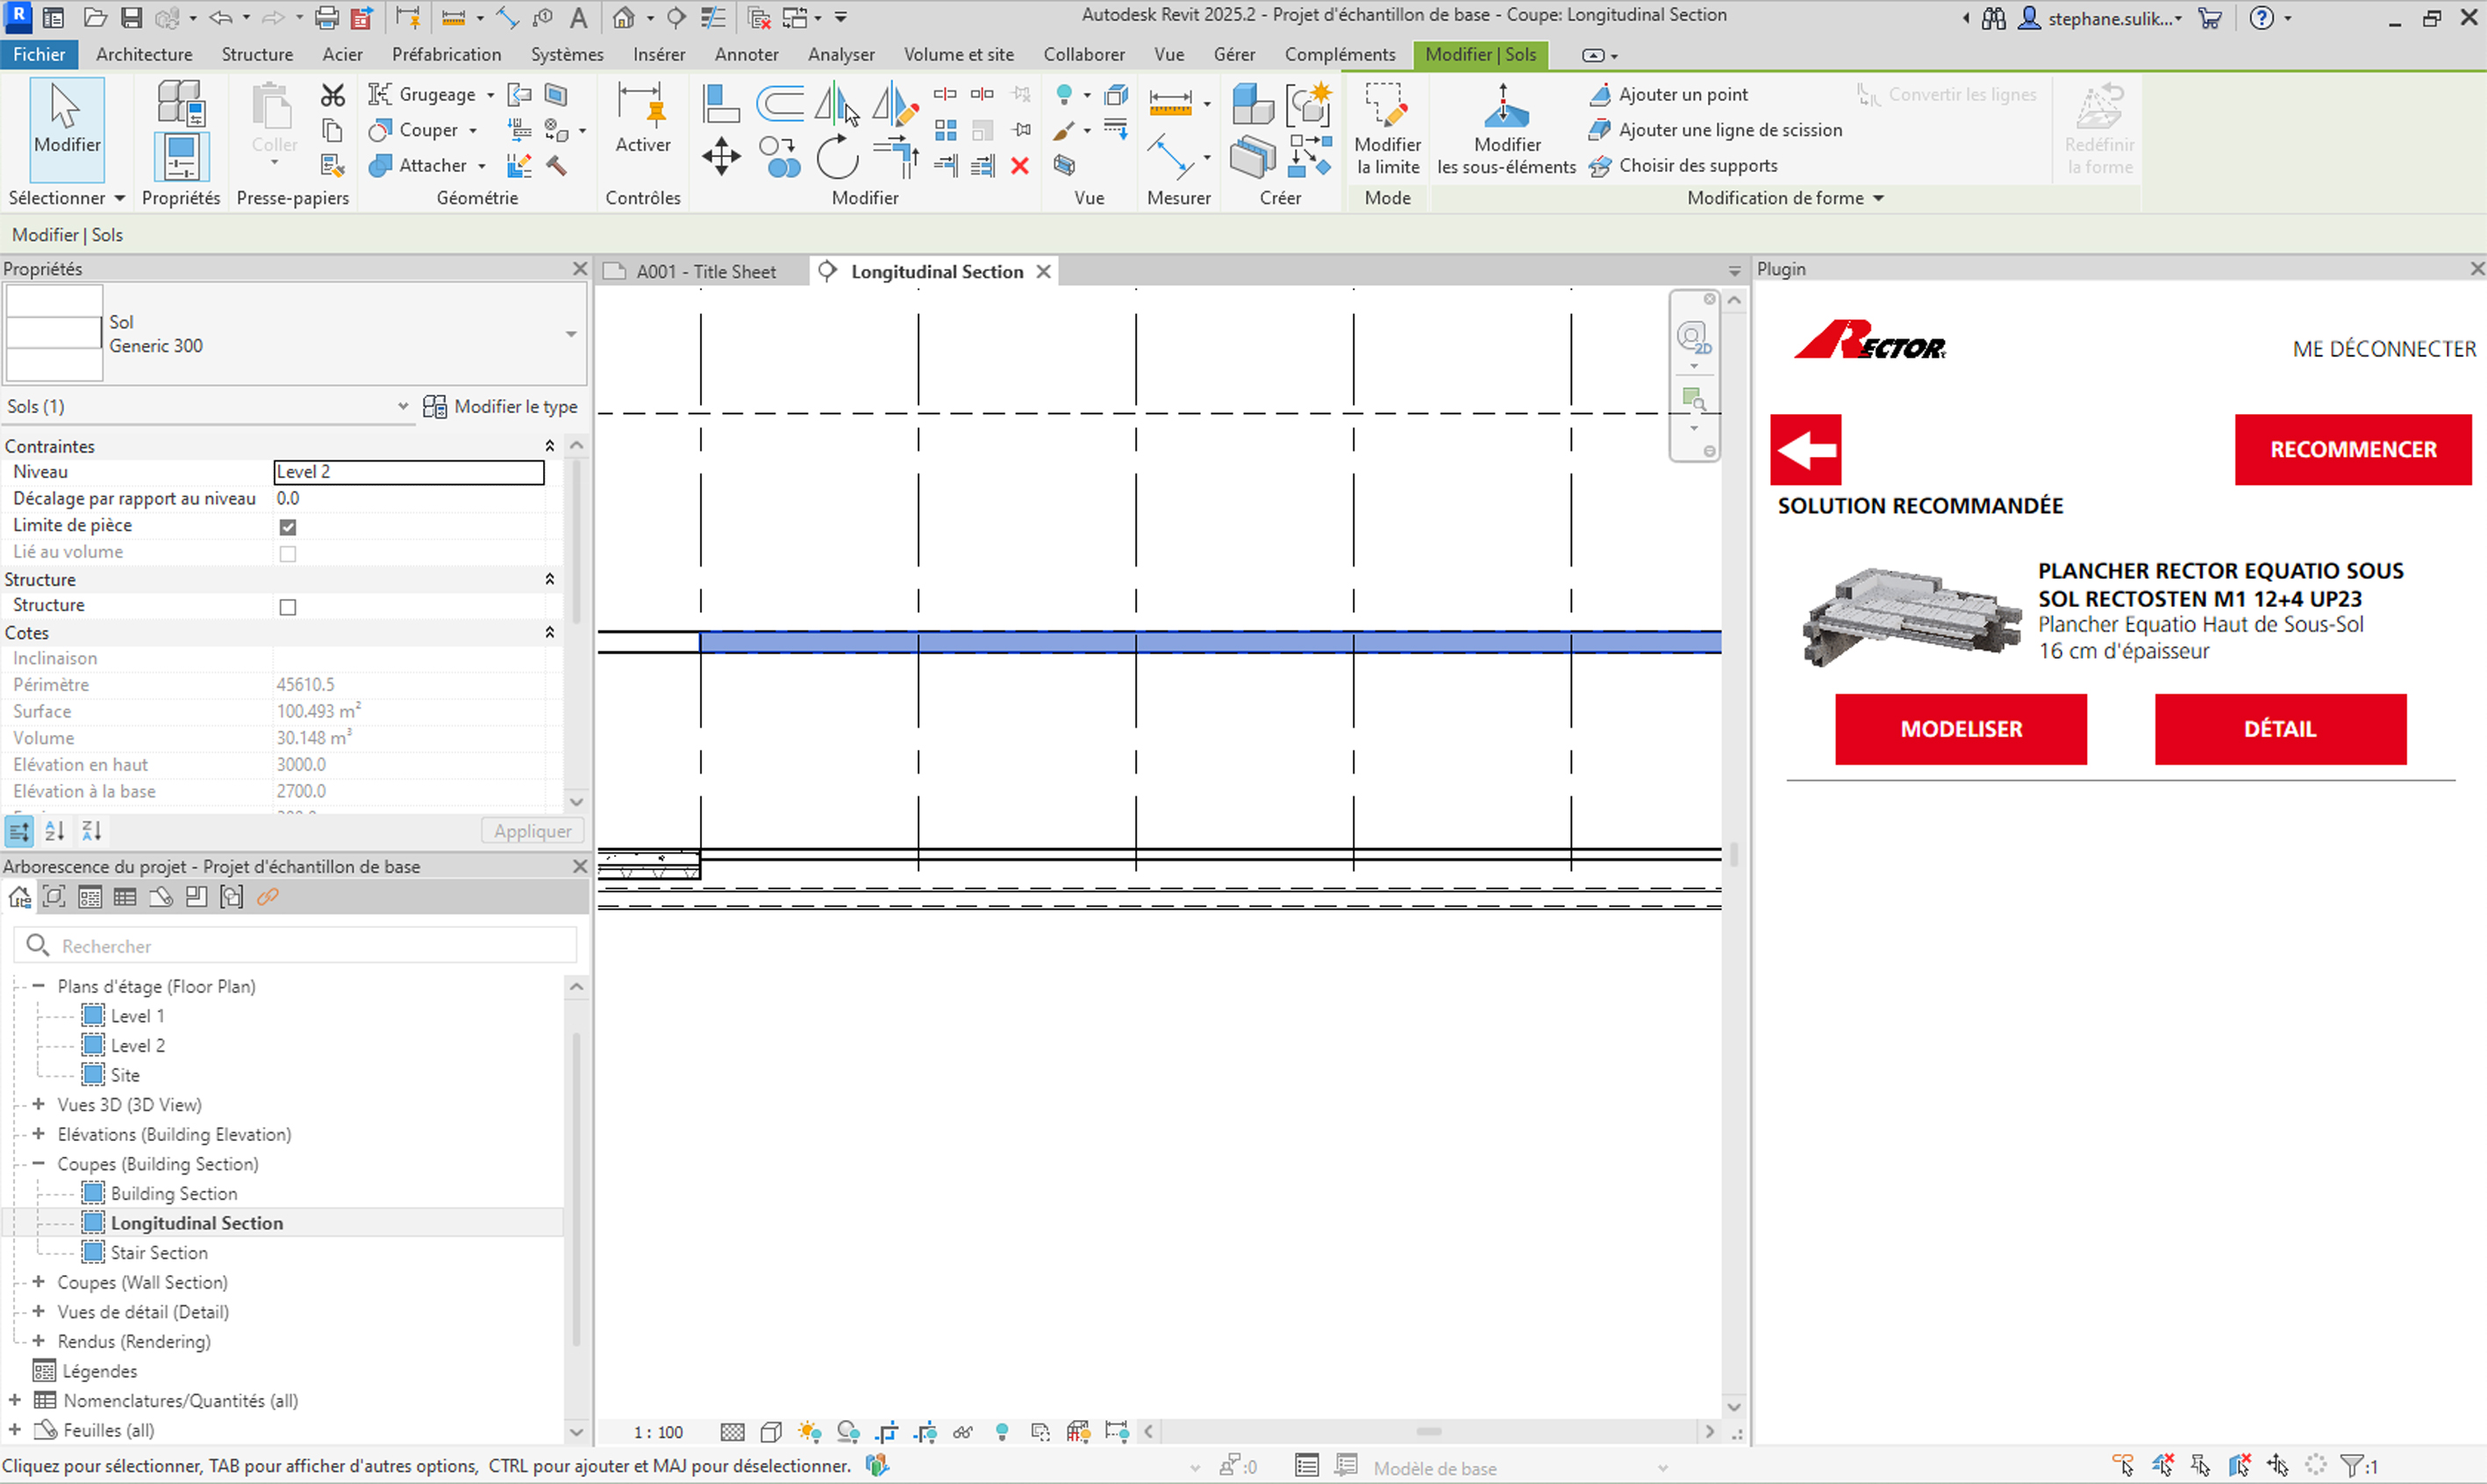The height and width of the screenshot is (1484, 2487).
Task: Open the Annoter ribbon tab
Action: tap(746, 54)
